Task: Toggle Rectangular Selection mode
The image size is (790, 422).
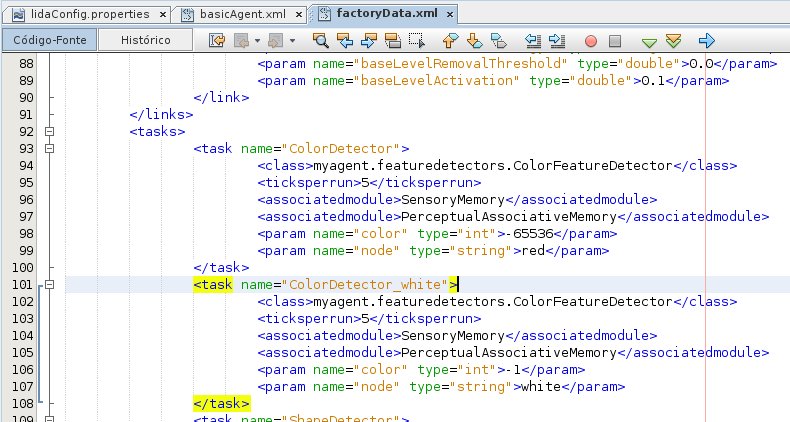Action: pos(416,41)
